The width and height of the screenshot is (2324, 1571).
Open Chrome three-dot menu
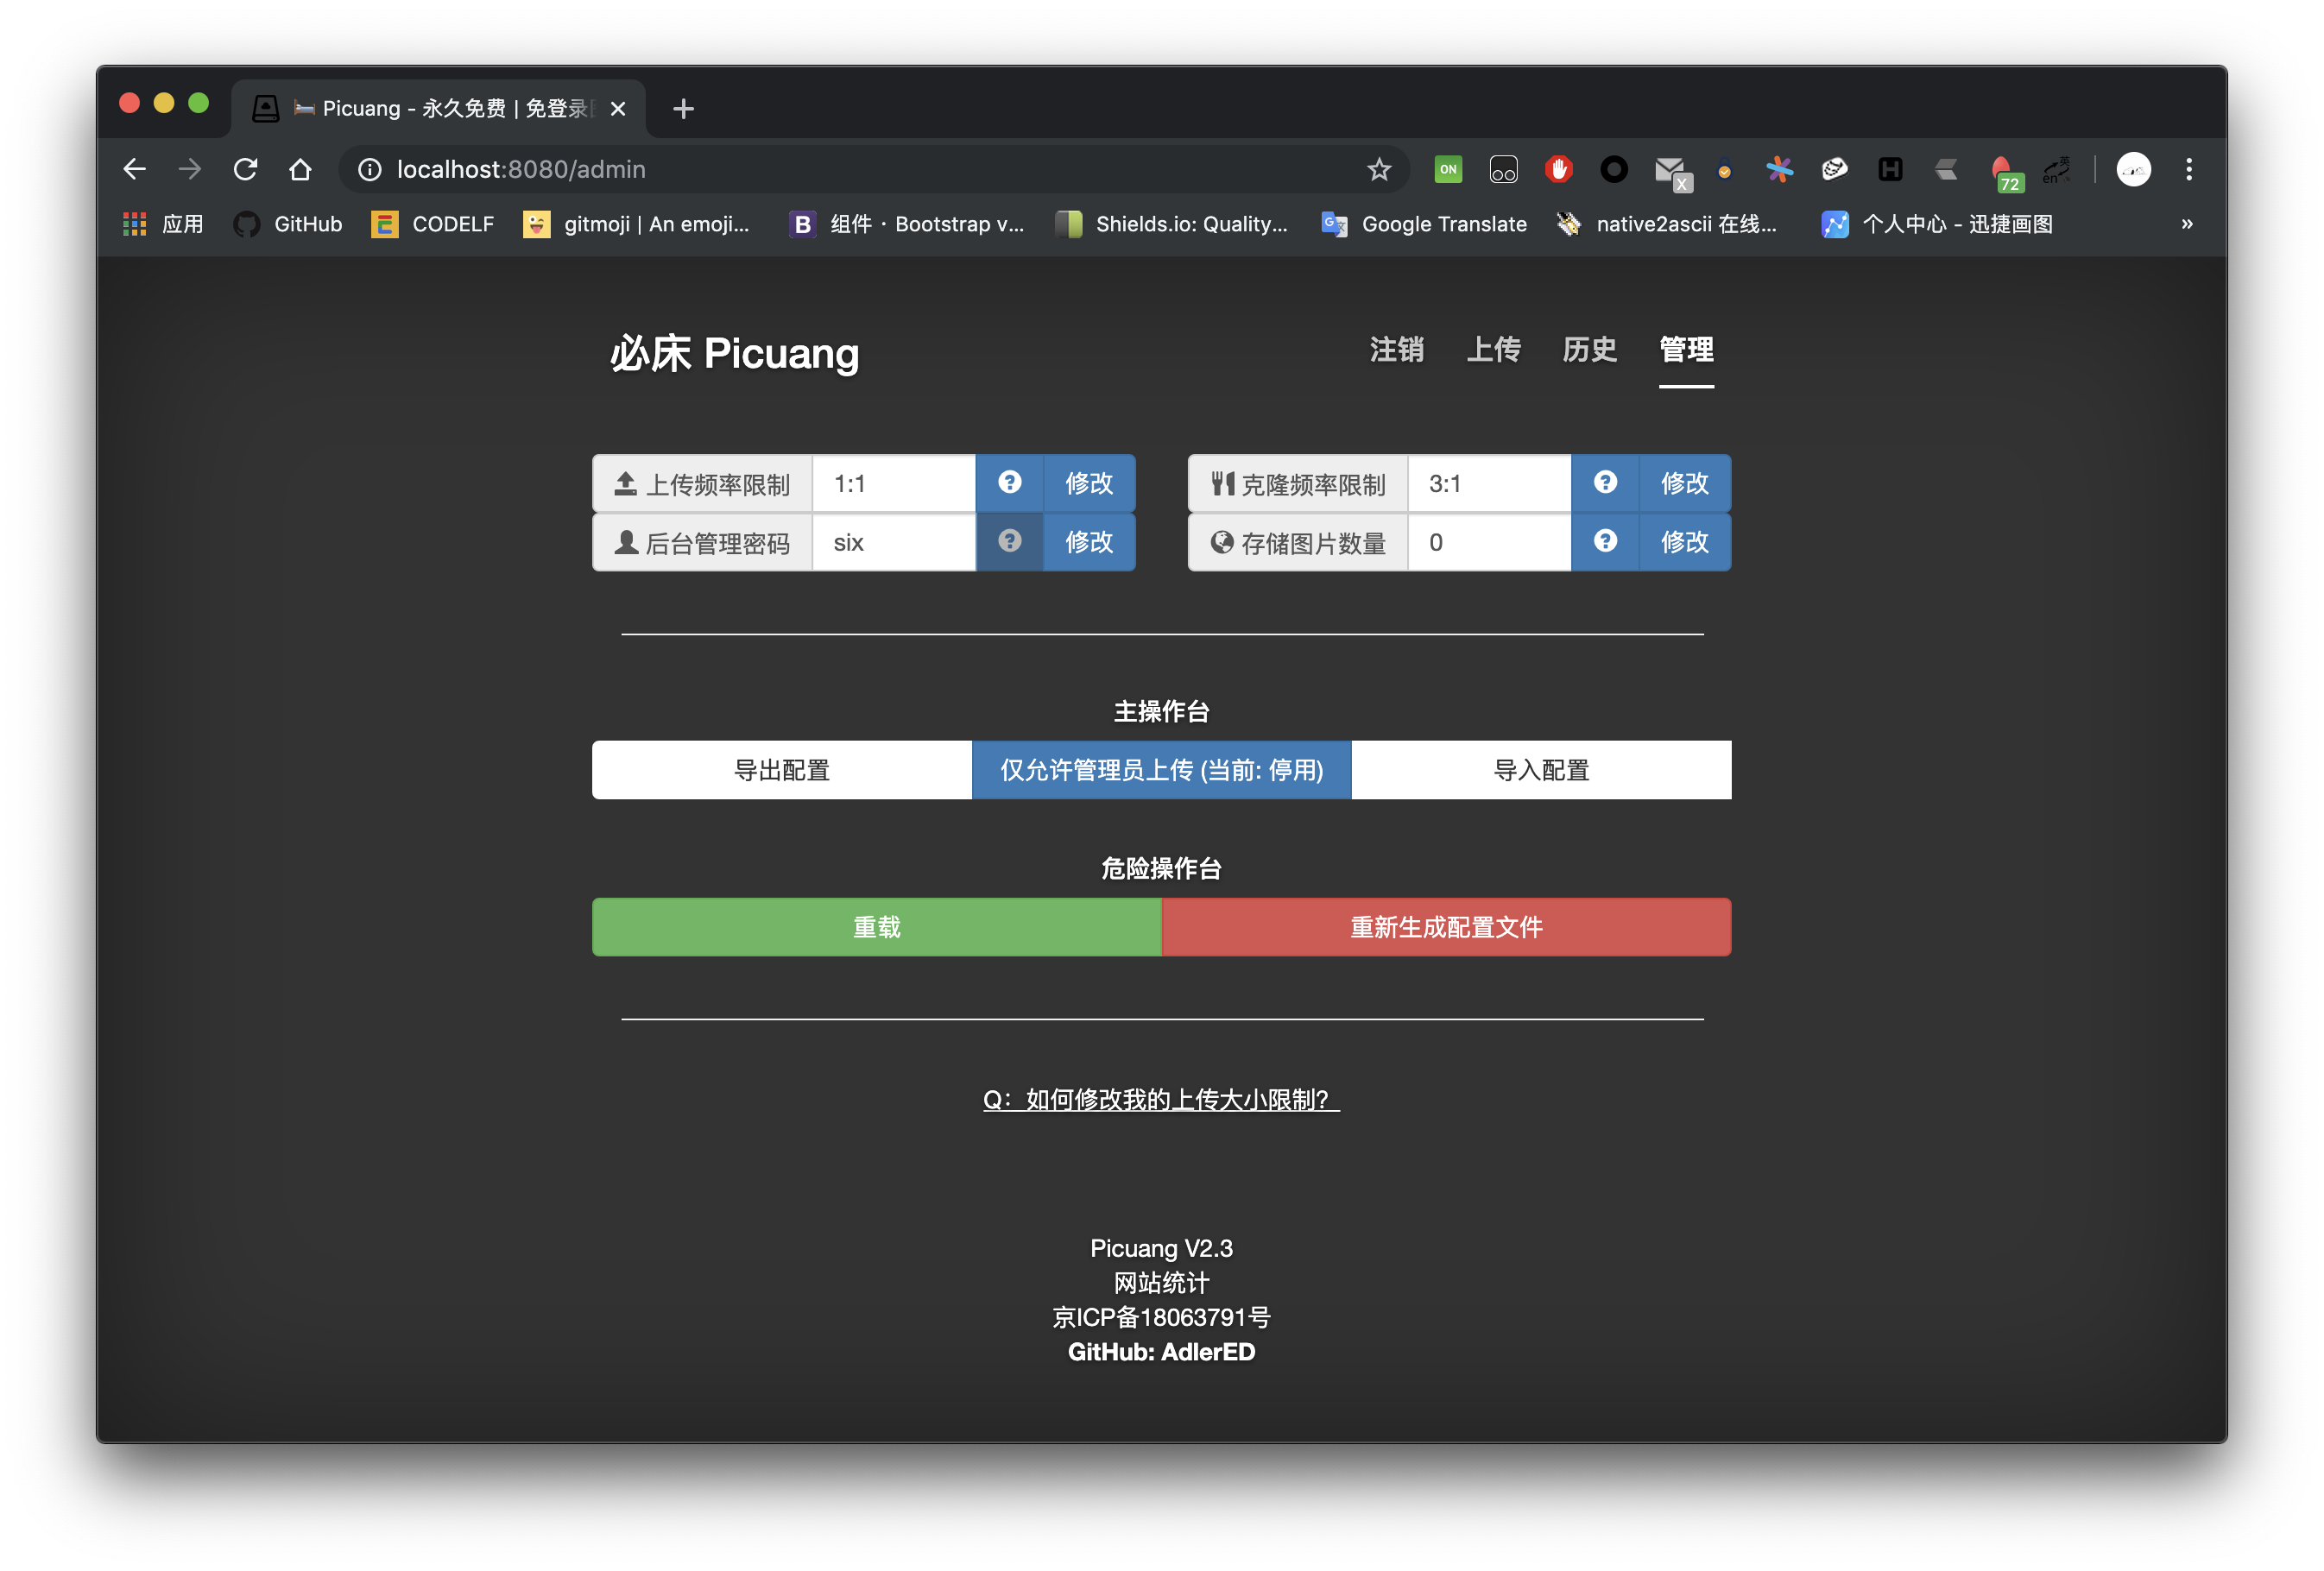(x=2188, y=169)
